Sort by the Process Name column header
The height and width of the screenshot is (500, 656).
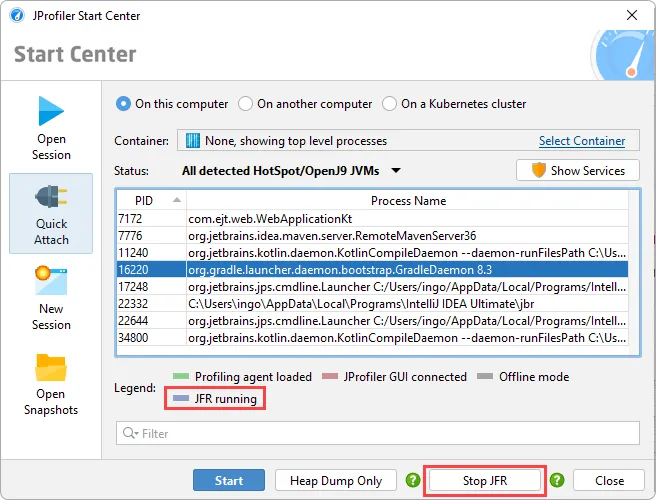point(408,201)
